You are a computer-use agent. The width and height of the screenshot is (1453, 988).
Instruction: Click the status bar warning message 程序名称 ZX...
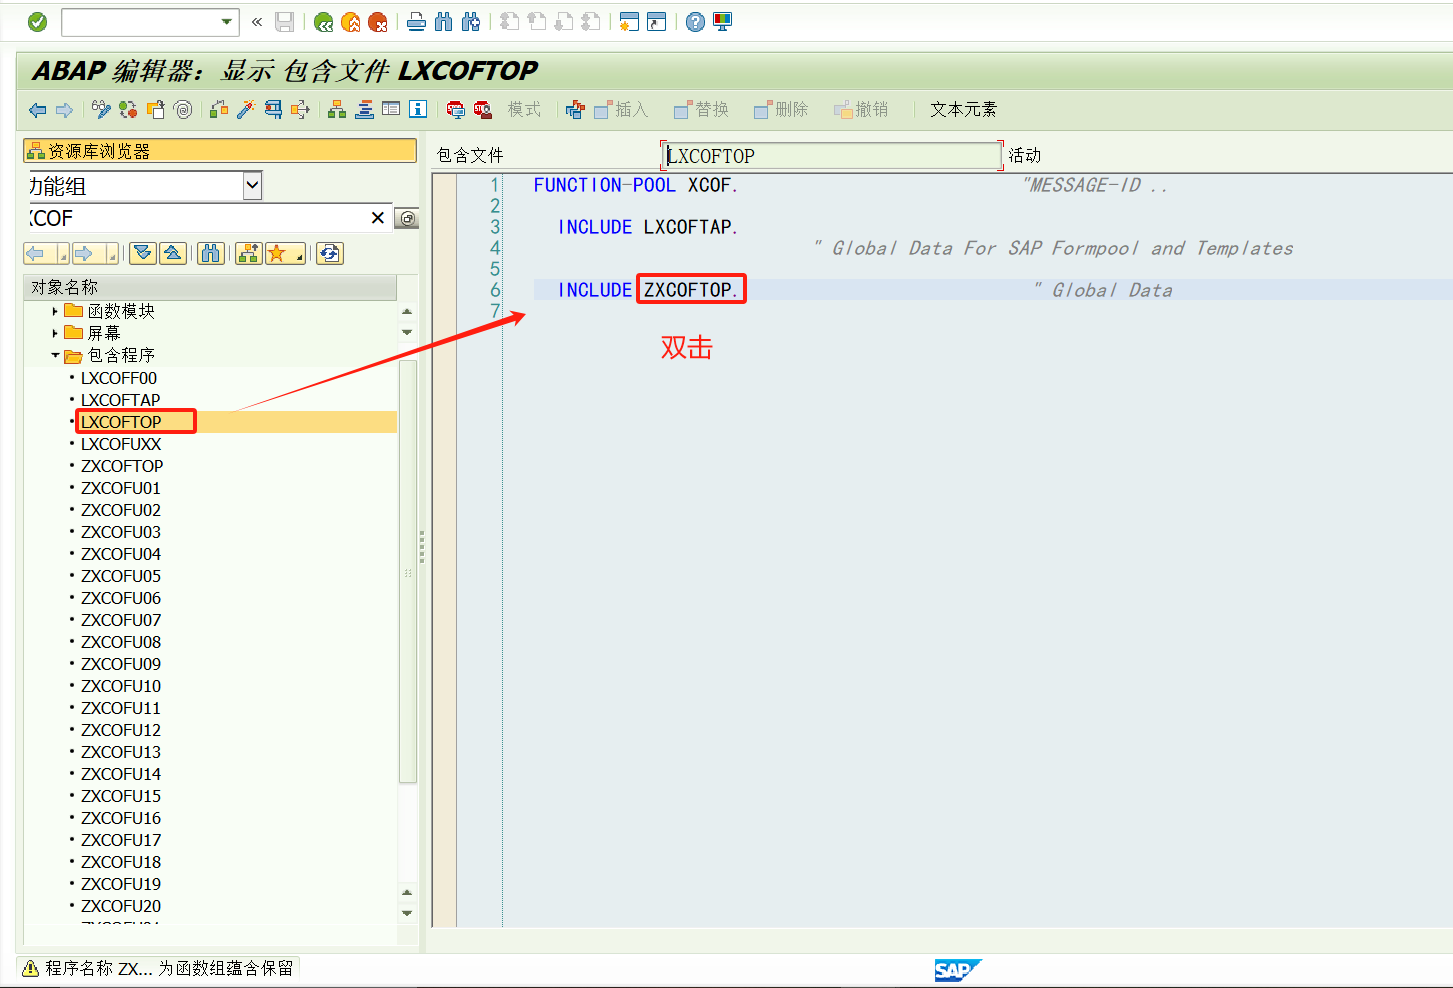[169, 968]
